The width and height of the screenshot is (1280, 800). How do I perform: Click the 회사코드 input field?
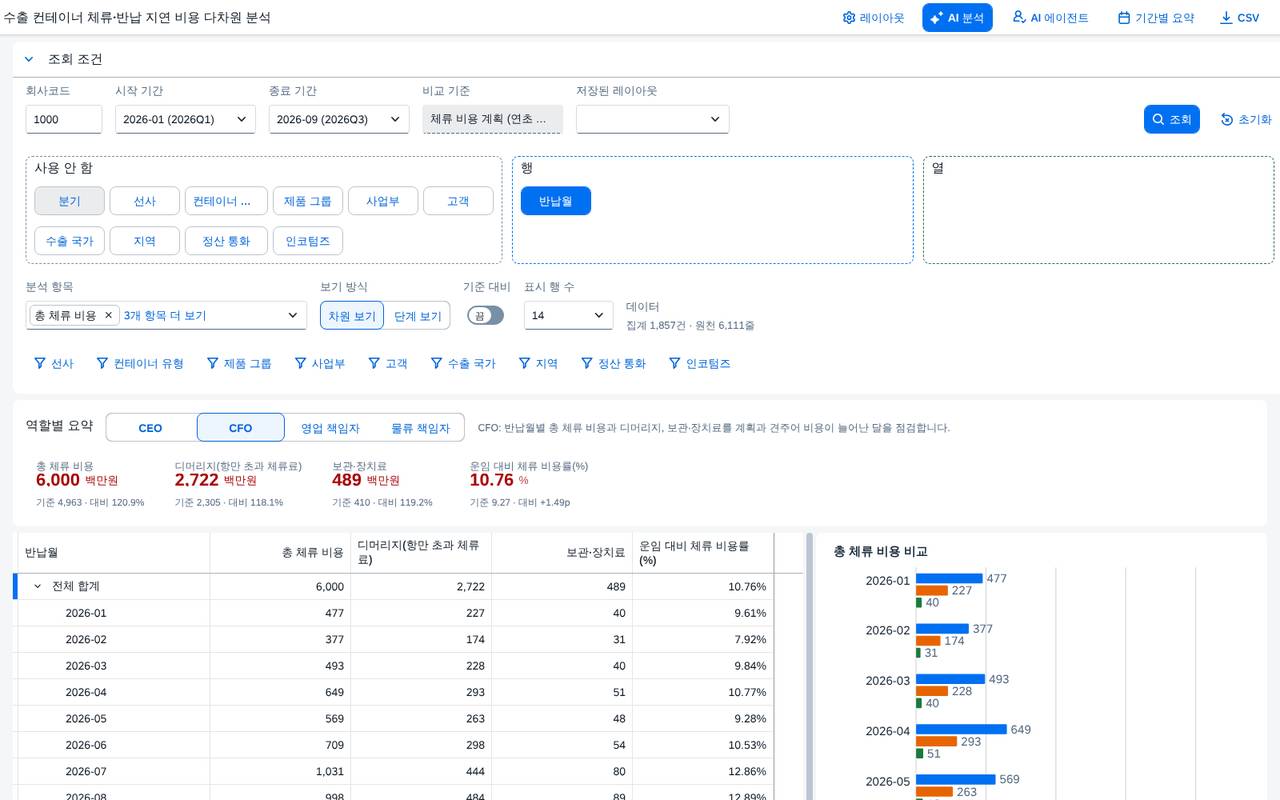pos(64,119)
